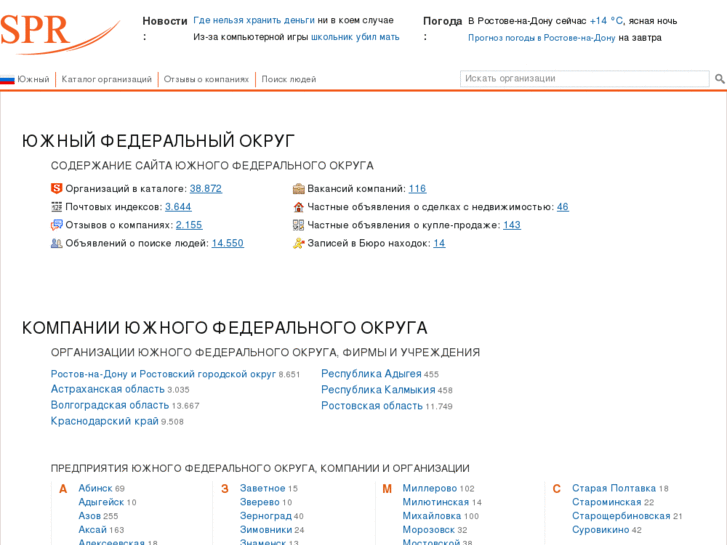Open the Старая Полтавка link
This screenshot has width=727, height=545.
pos(614,488)
